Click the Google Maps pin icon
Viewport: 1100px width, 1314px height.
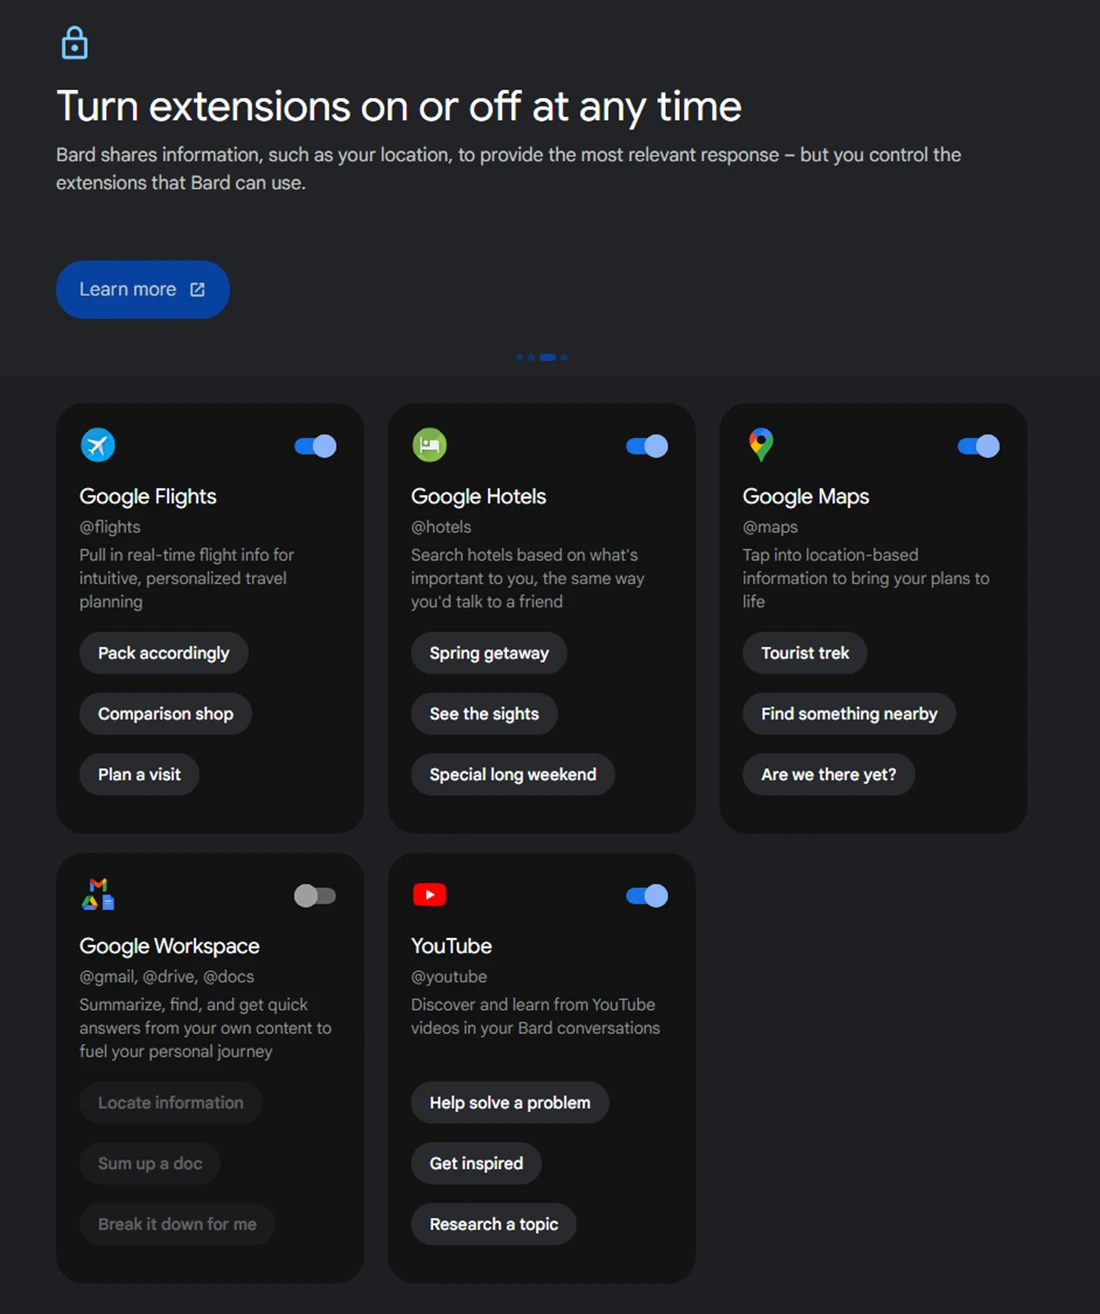(761, 445)
